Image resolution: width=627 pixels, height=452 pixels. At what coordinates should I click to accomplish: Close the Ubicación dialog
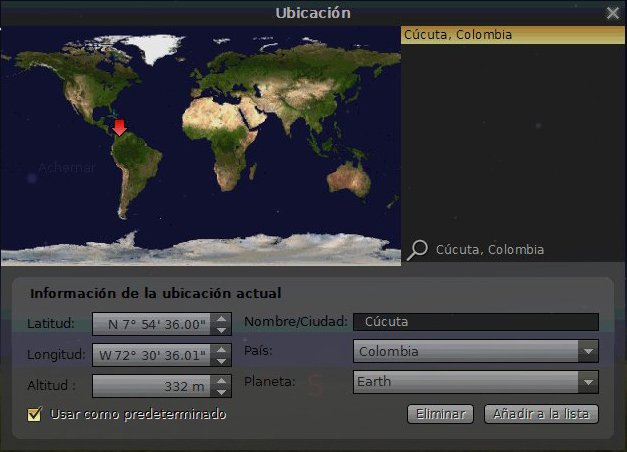pos(613,13)
